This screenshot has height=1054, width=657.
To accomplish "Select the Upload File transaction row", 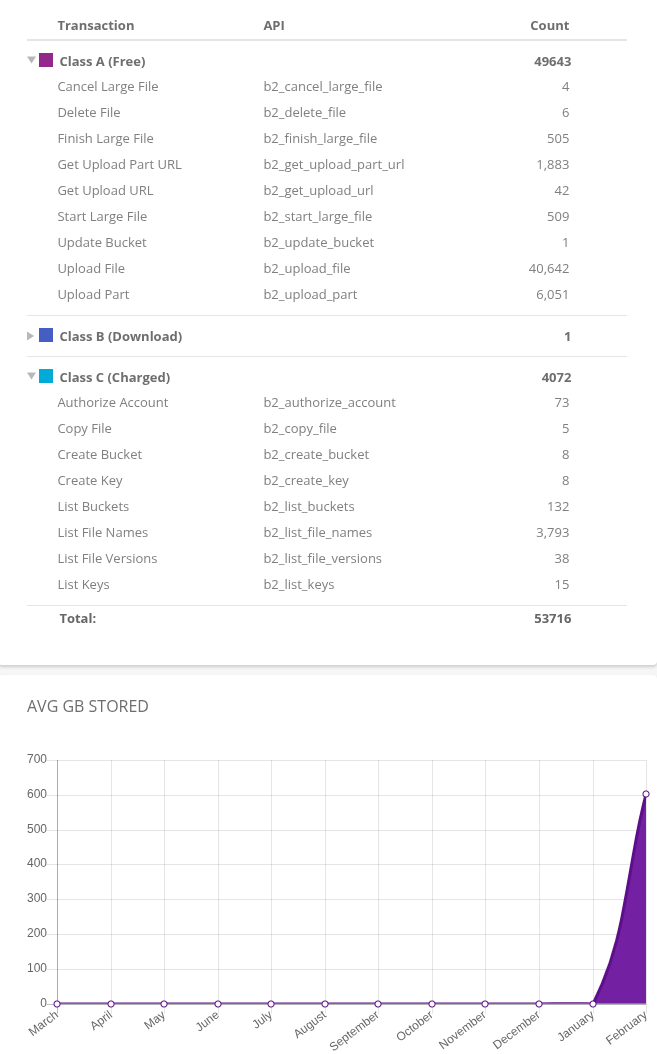I will (91, 268).
